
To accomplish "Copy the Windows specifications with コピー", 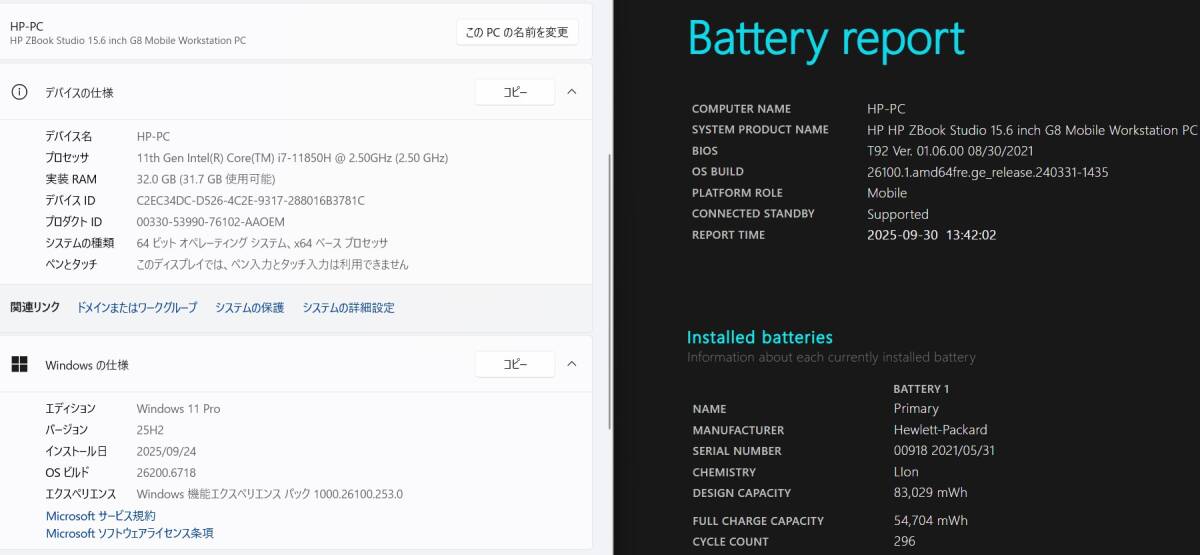I will pyautogui.click(x=514, y=365).
